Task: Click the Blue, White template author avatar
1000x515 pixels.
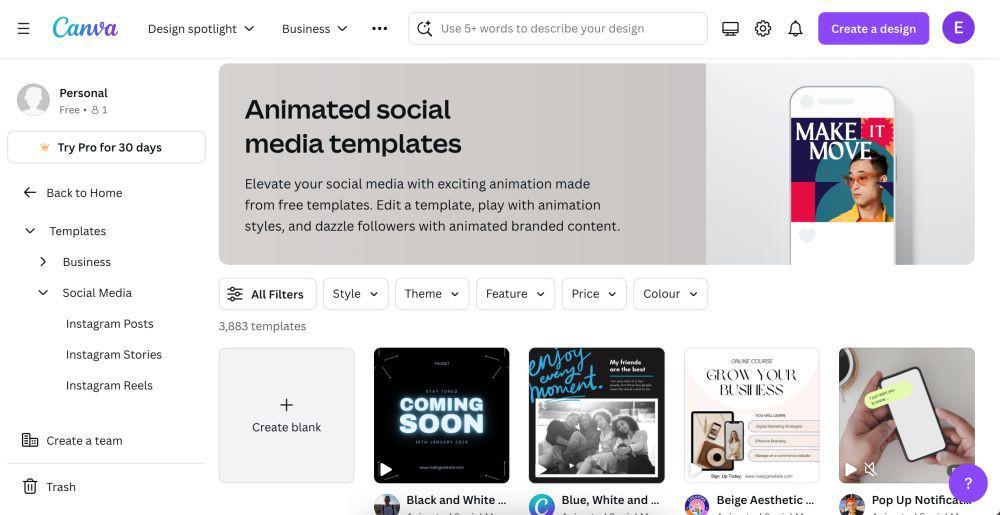Action: (542, 505)
